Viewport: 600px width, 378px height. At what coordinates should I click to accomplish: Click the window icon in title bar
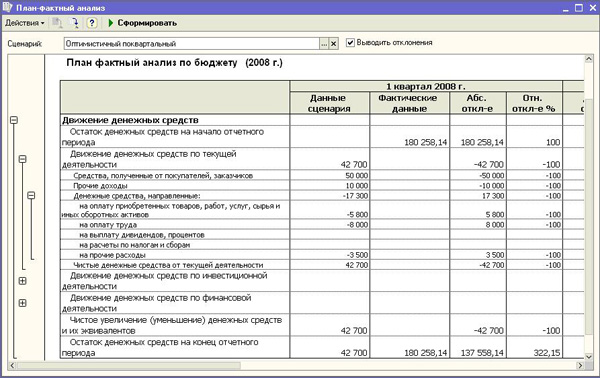click(x=7, y=7)
